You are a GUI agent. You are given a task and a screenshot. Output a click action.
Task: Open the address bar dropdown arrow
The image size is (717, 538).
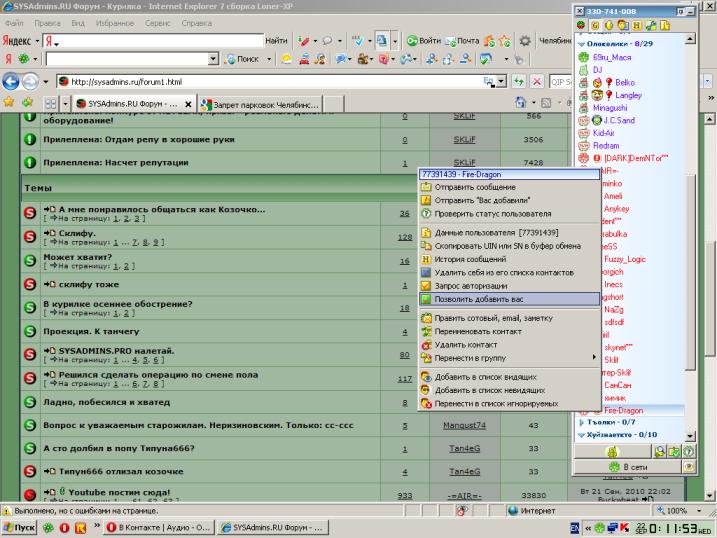click(502, 82)
